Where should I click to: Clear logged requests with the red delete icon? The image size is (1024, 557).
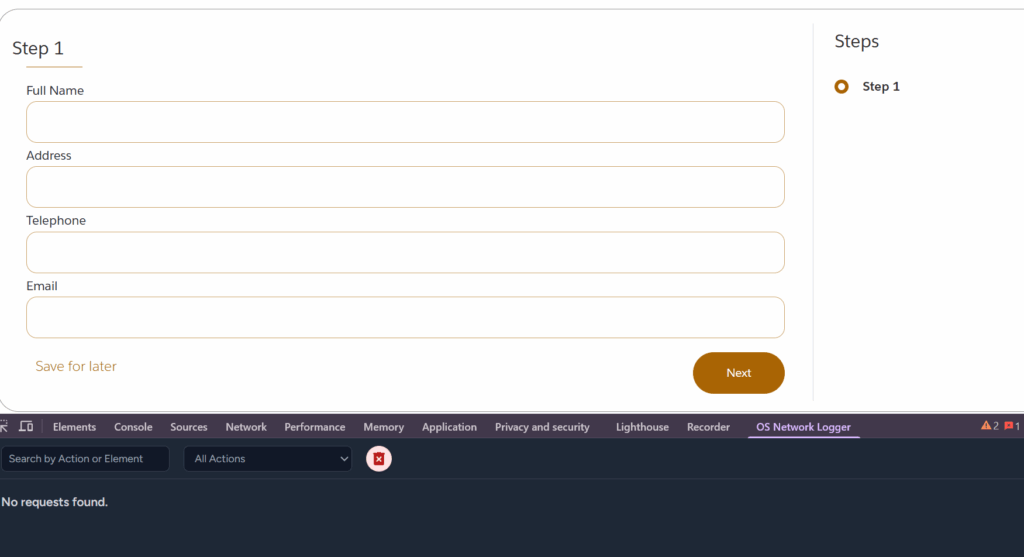coord(379,458)
